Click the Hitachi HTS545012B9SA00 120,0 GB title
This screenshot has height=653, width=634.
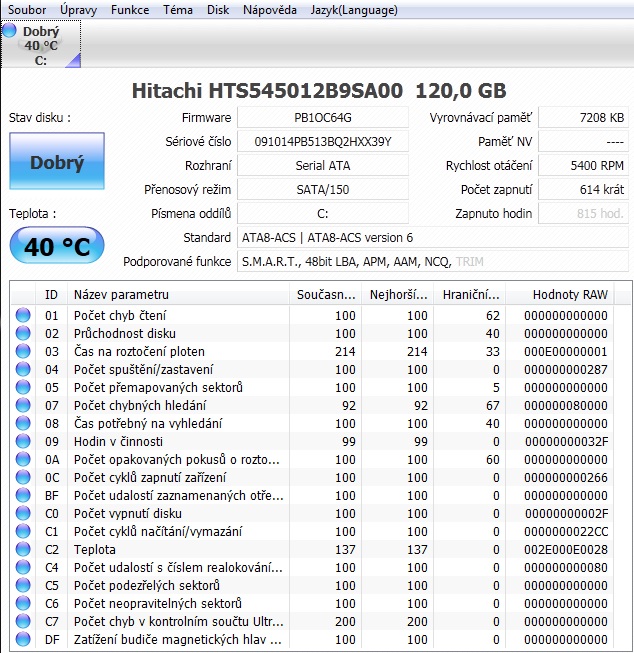pyautogui.click(x=319, y=91)
